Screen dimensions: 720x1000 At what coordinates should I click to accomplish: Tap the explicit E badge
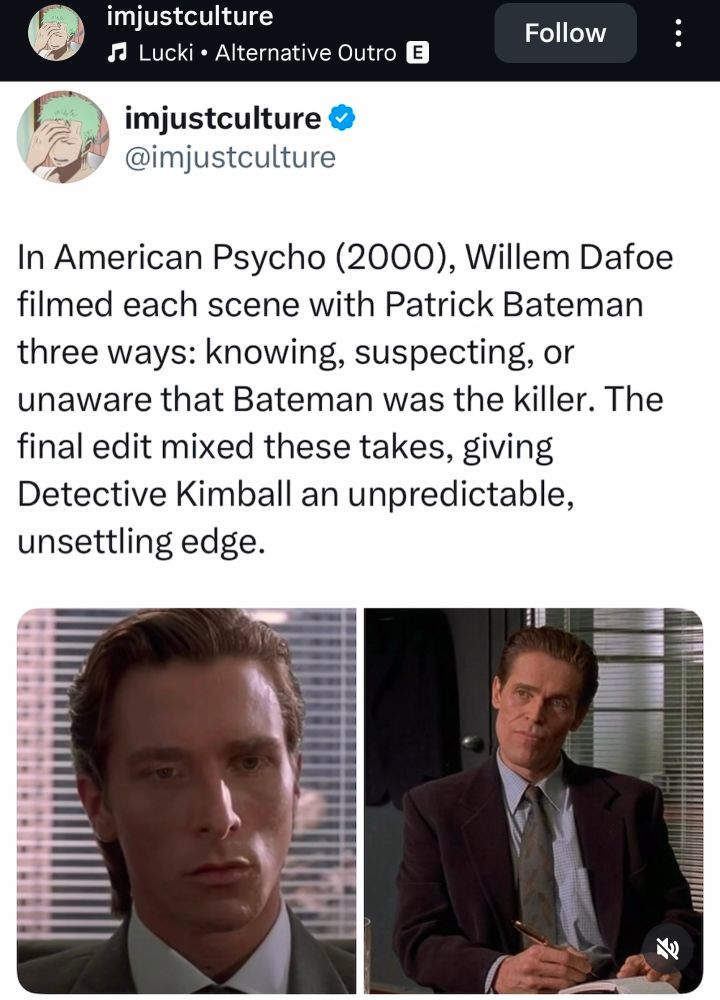point(418,53)
